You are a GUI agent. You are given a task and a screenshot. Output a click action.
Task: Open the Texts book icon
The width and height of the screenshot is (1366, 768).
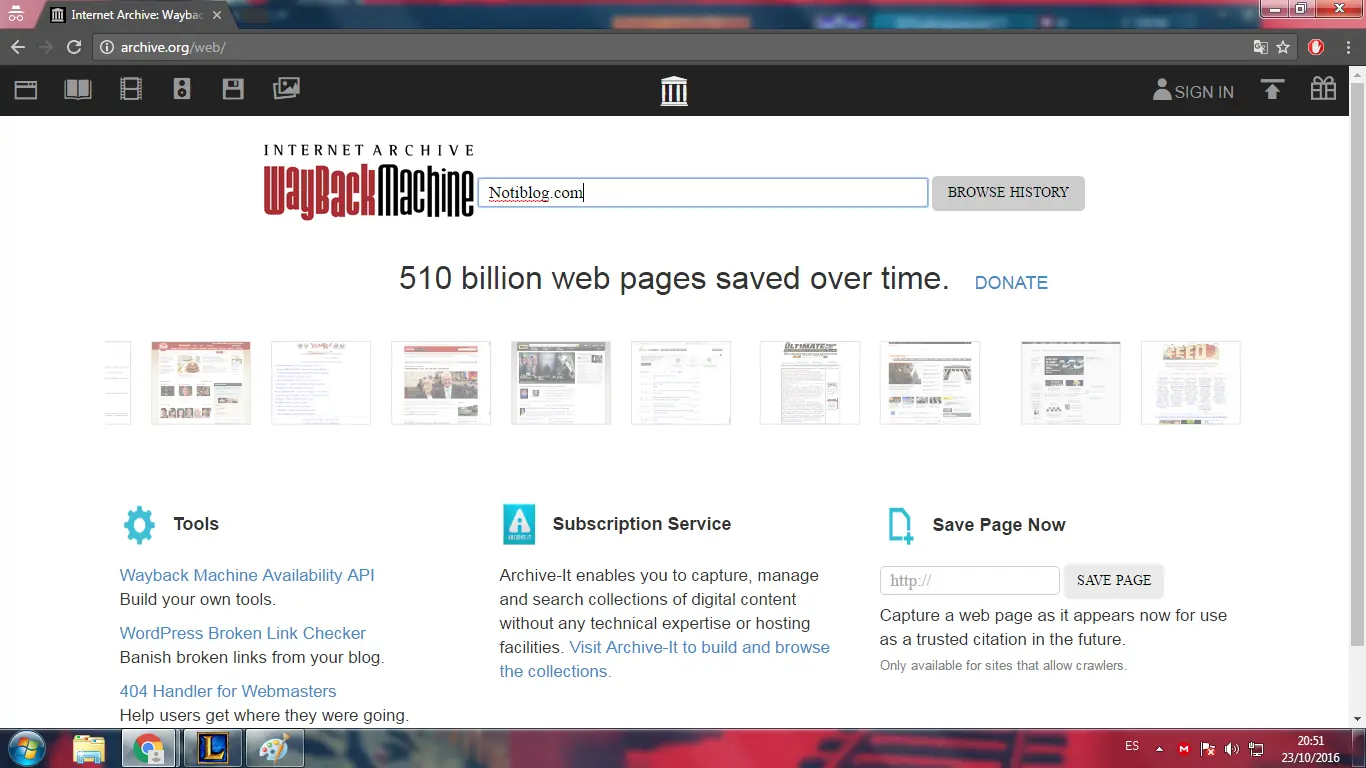click(78, 90)
